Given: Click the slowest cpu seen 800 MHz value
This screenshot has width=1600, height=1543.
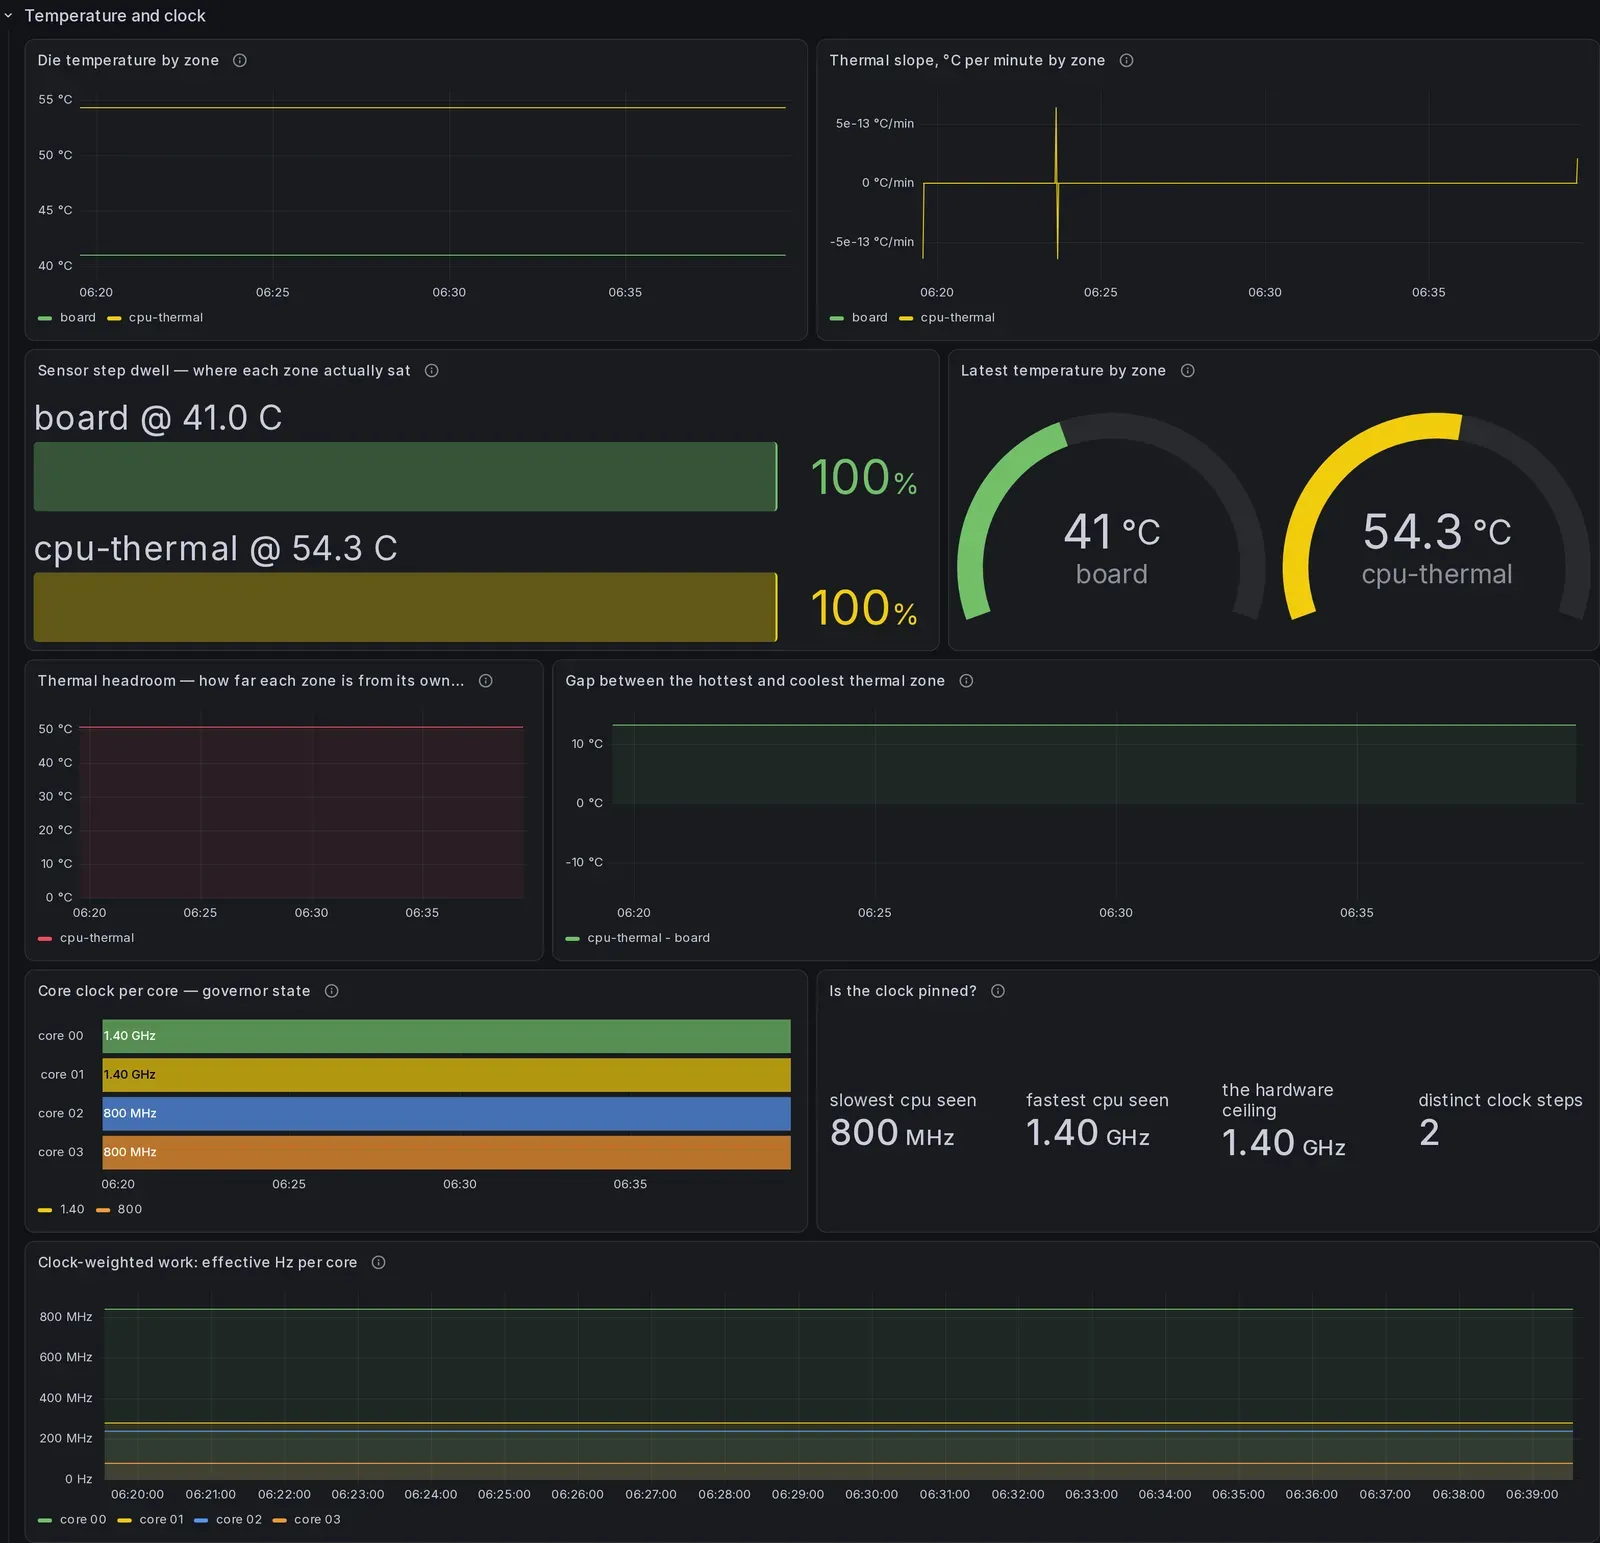Looking at the screenshot, I should point(892,1133).
